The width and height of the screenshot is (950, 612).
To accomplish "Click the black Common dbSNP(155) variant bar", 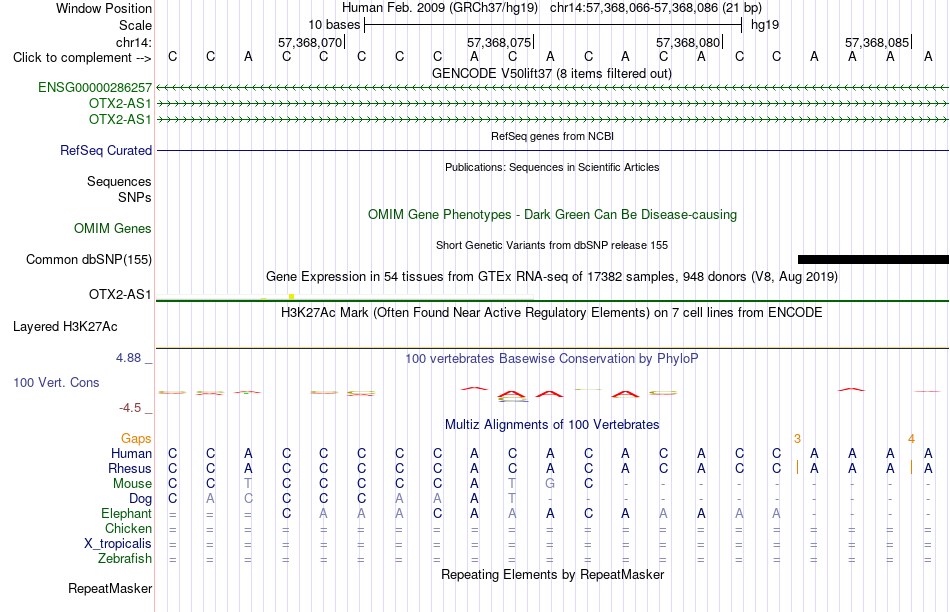I will click(873, 259).
